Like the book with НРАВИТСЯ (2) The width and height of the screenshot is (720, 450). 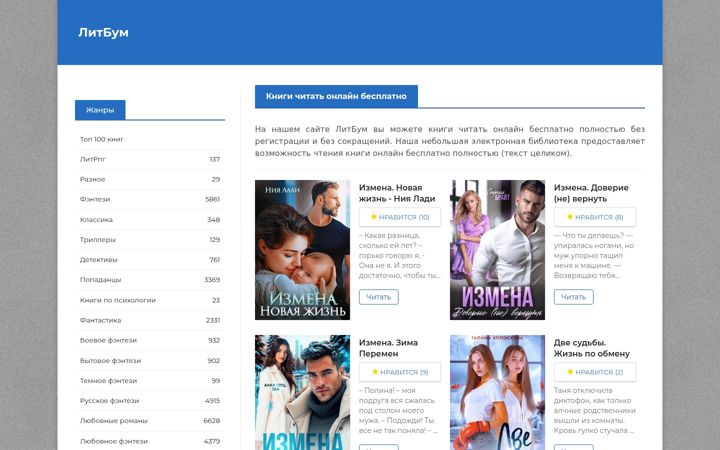pos(595,372)
